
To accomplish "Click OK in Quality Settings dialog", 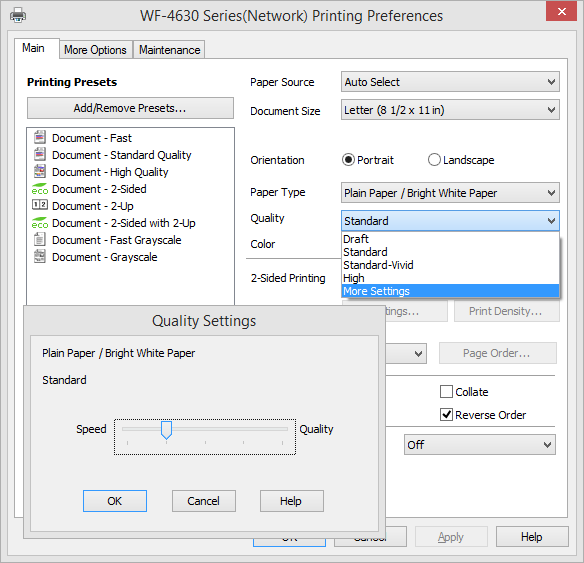I will (115, 501).
